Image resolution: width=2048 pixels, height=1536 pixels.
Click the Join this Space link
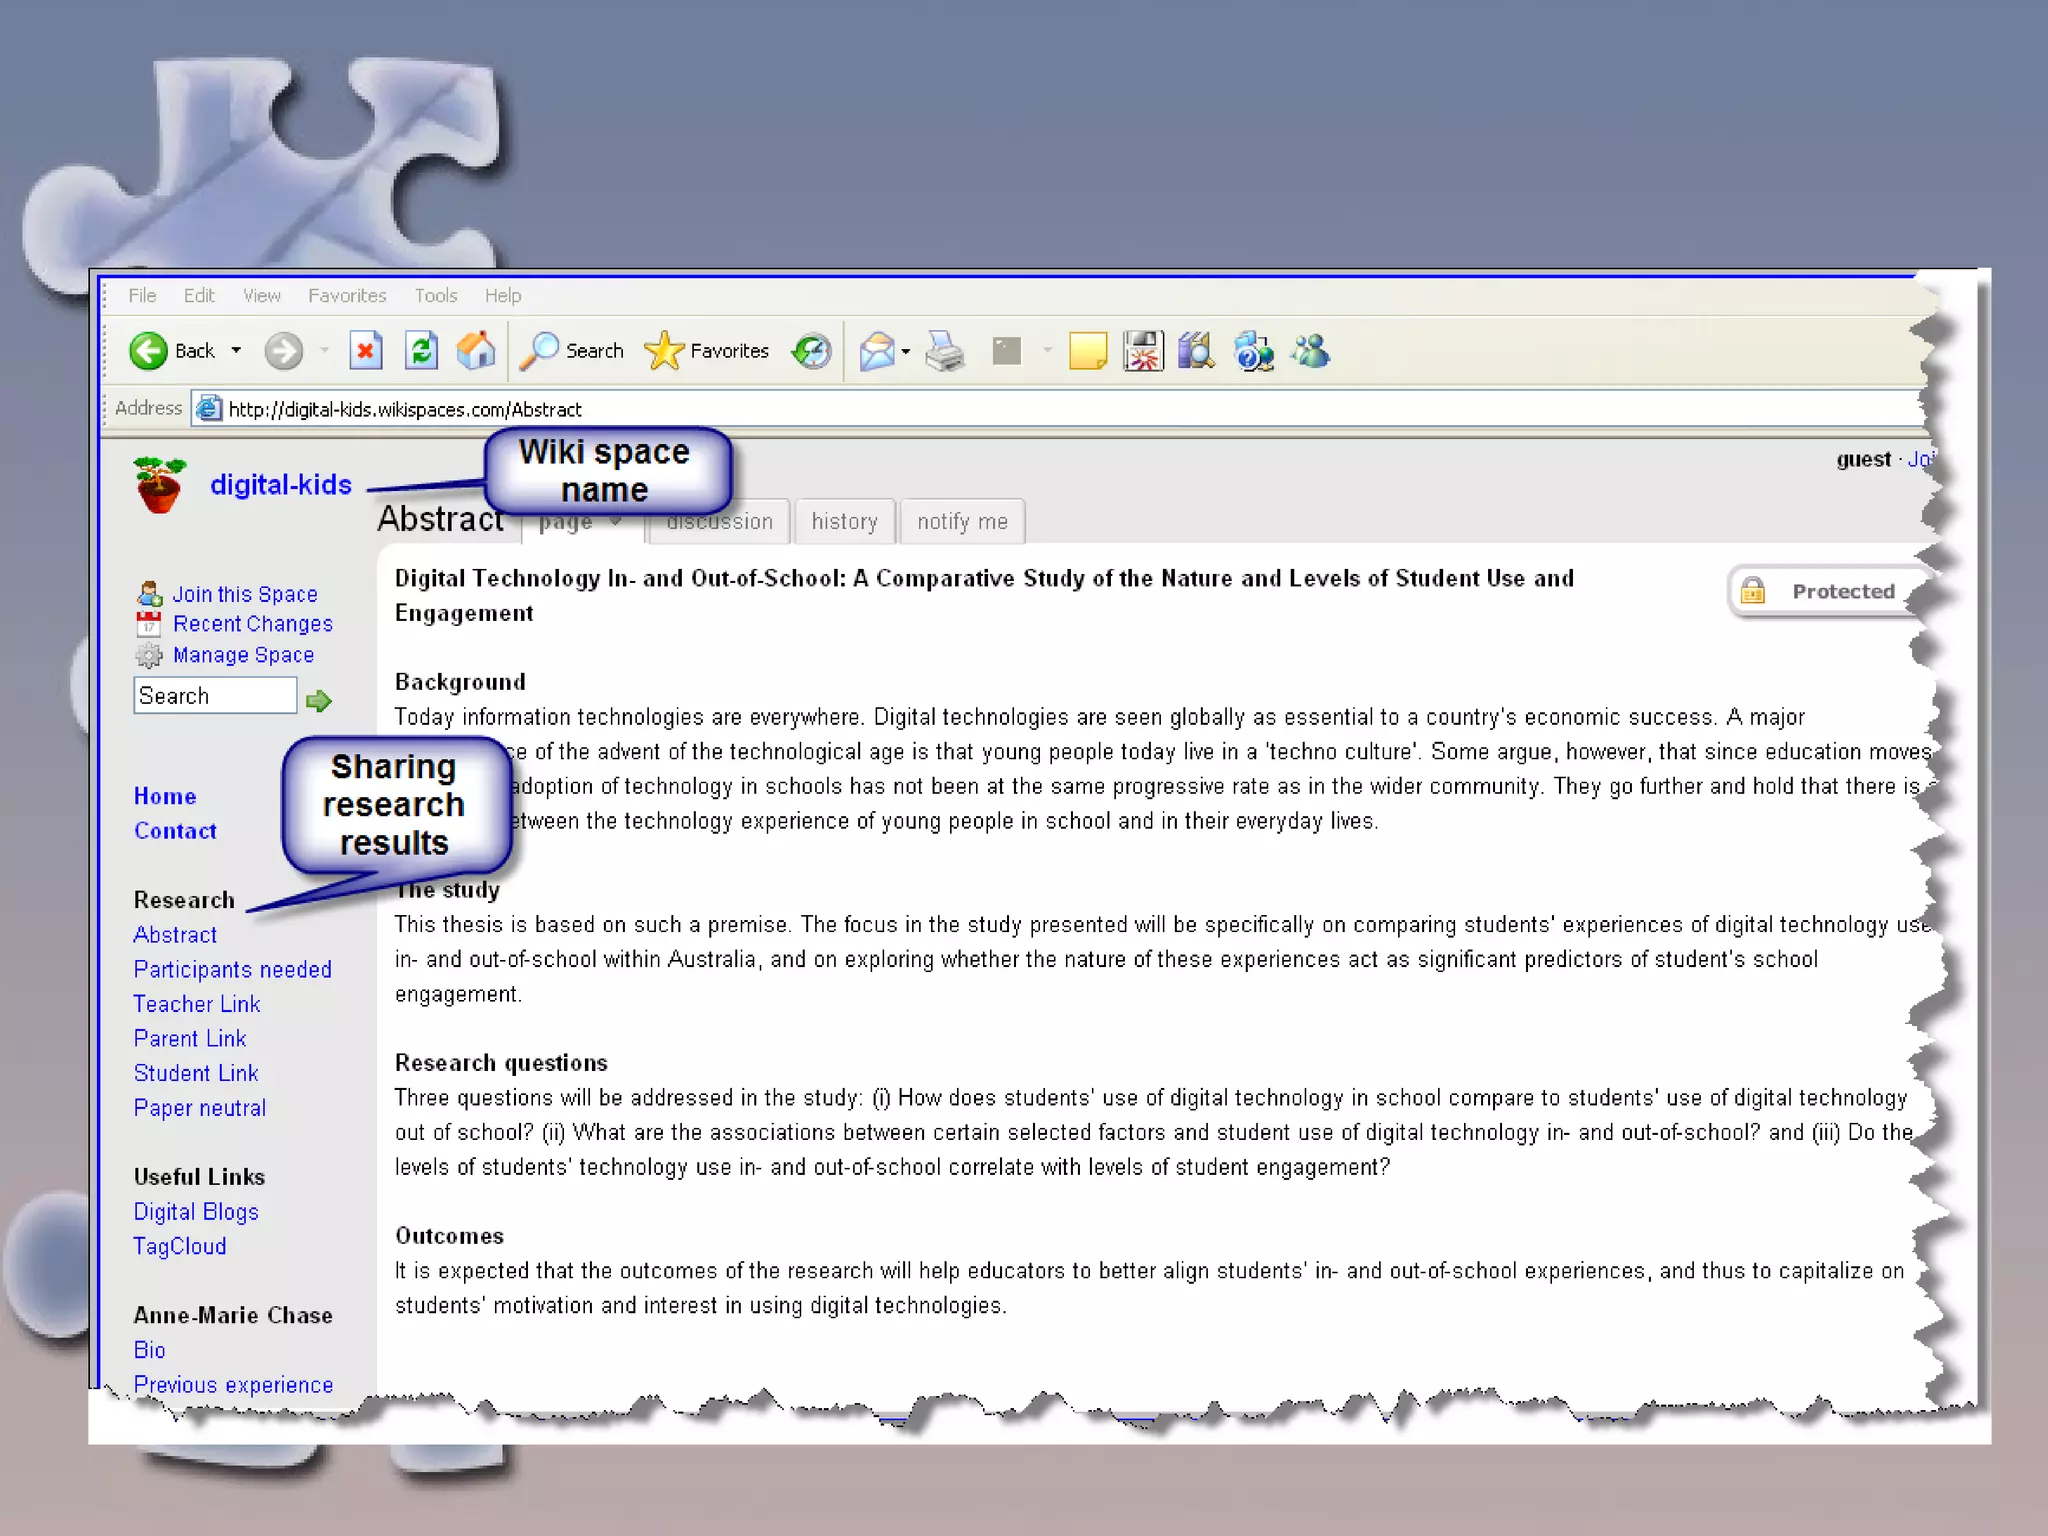245,594
